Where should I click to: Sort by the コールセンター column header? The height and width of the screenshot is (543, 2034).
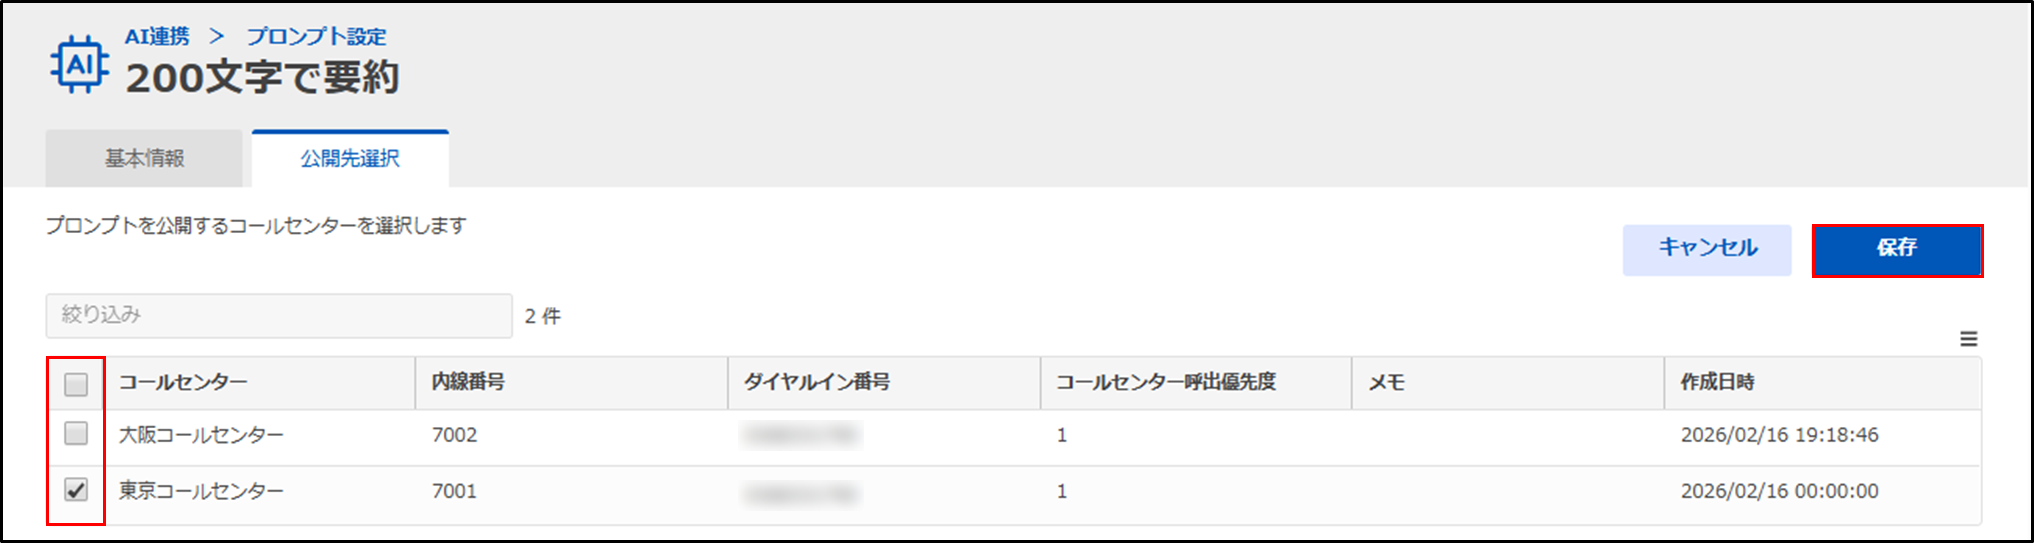click(x=183, y=382)
